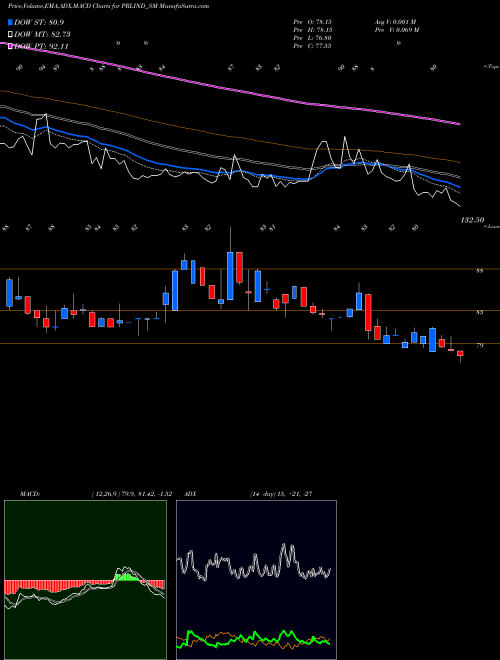This screenshot has height=660, width=500.
Task: Click the large red candlestick that crosses the 83 line
Action: point(368,313)
